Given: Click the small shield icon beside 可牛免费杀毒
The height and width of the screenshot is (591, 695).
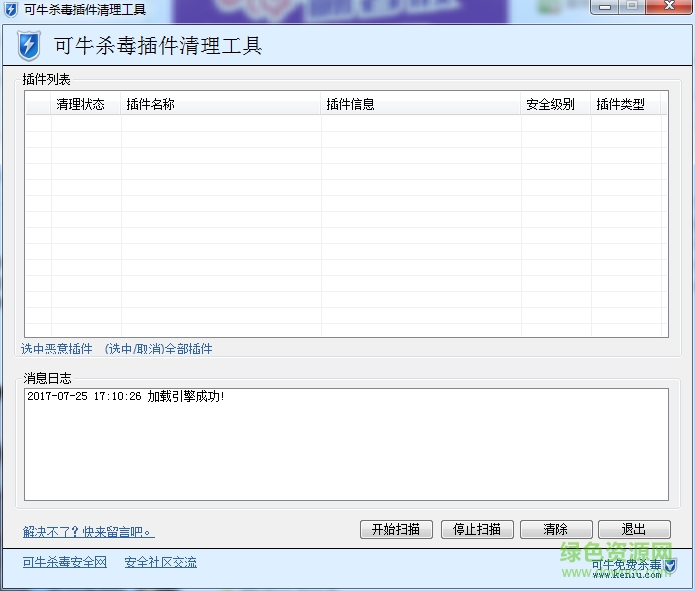Looking at the screenshot, I should point(670,565).
